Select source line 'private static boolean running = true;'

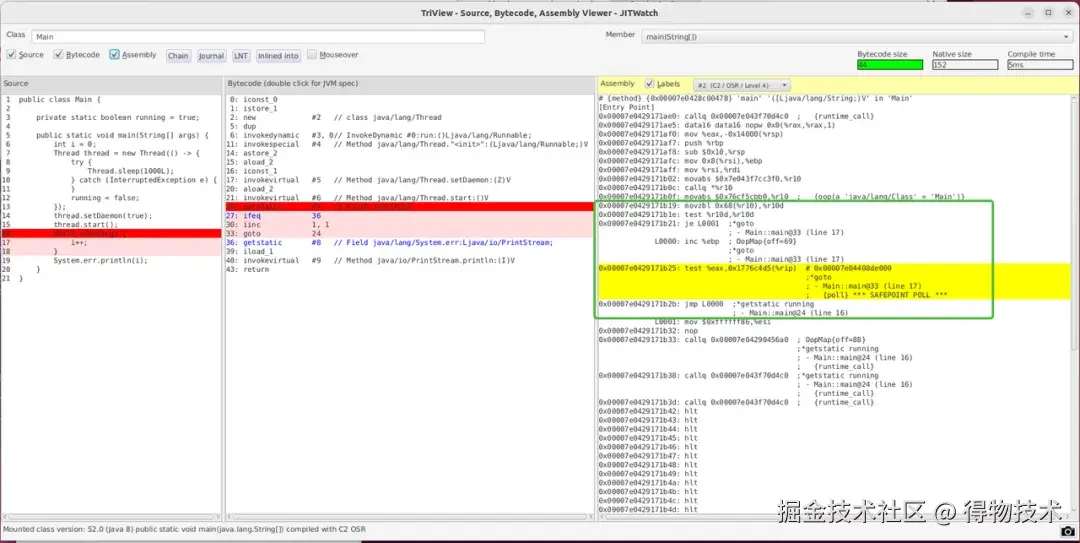pyautogui.click(x=117, y=117)
